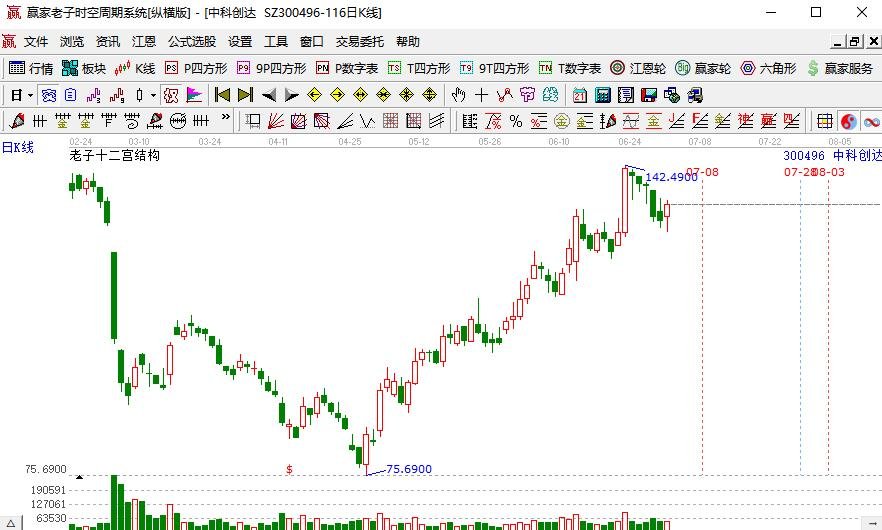Screen dimensions: 882x530
Task: Click the floppy disk save icon
Action: pos(649,95)
